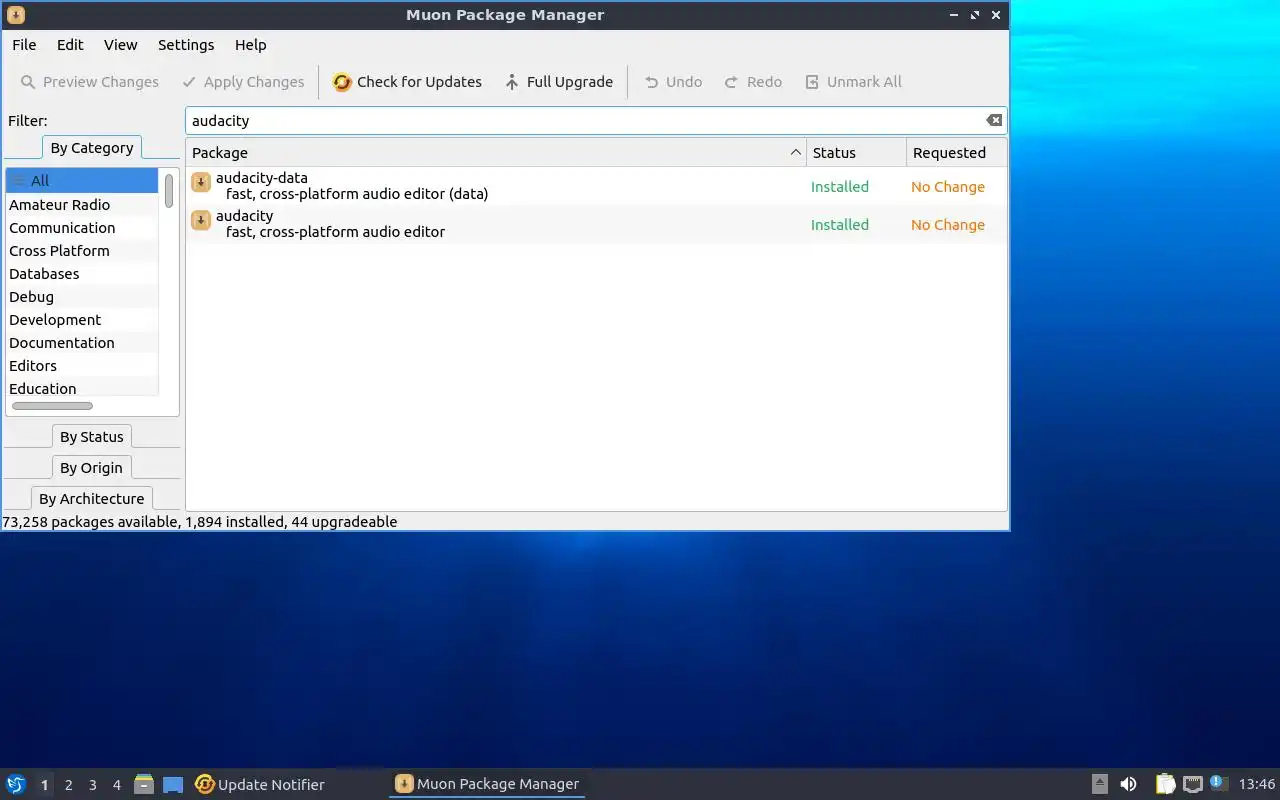Open the View menu
This screenshot has width=1280, height=800.
120,45
